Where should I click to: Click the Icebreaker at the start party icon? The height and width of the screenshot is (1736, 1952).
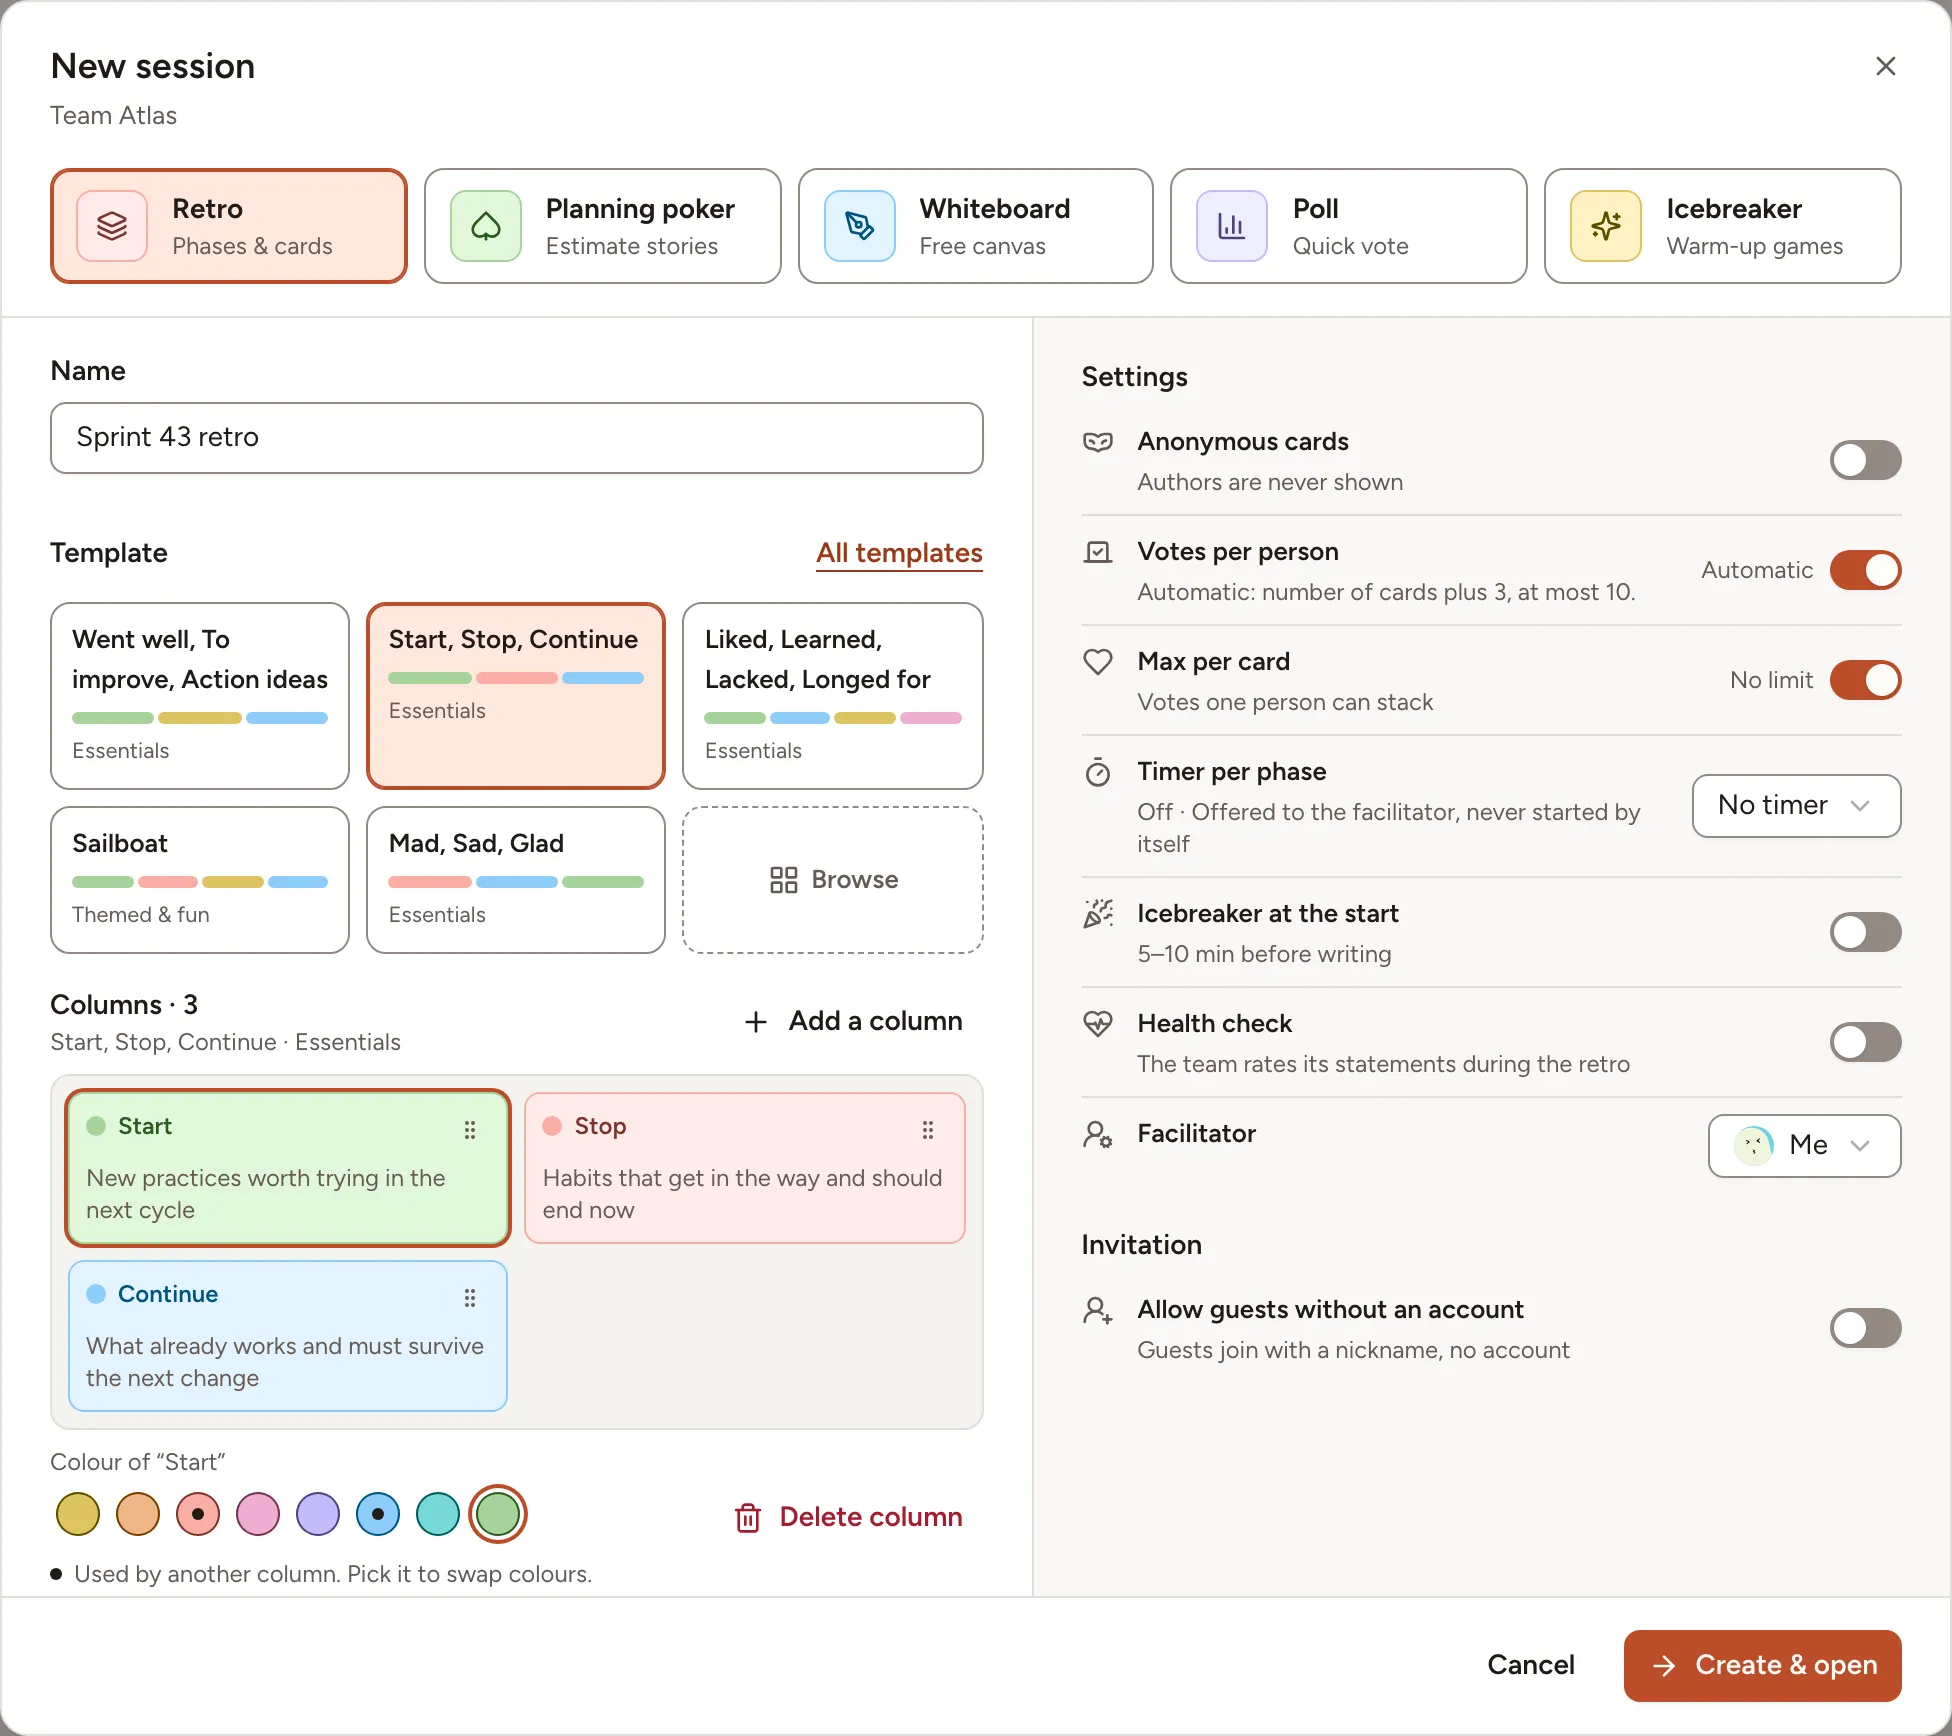click(x=1098, y=914)
